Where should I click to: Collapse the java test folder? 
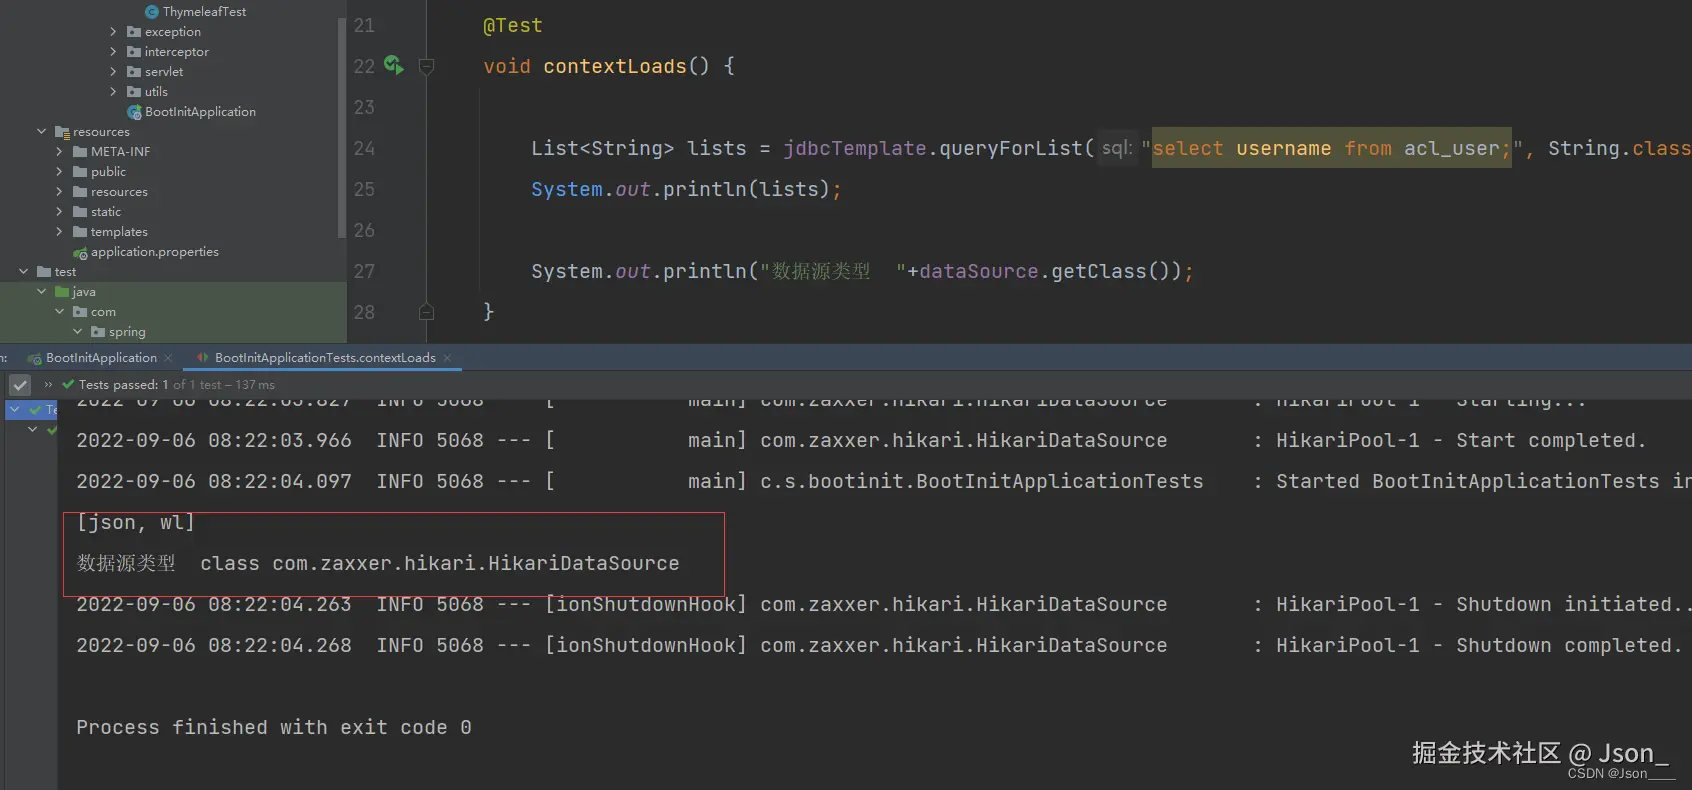coord(41,291)
